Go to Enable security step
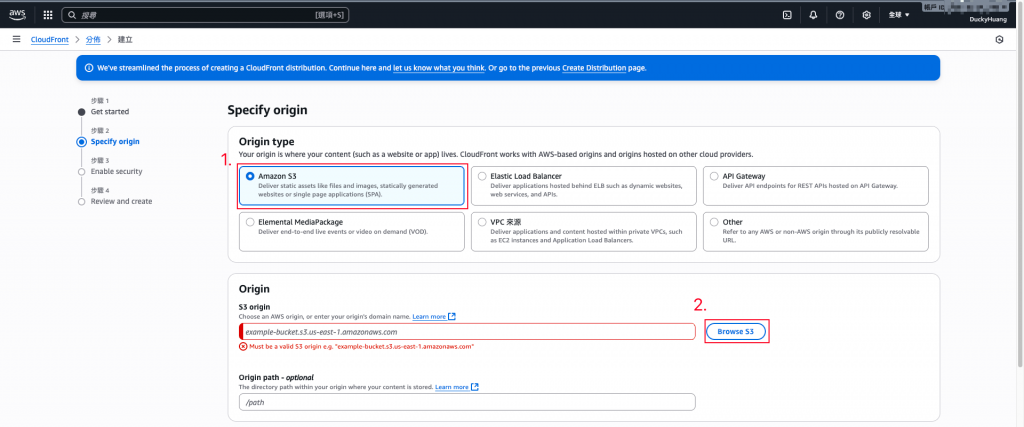This screenshot has height=427, width=1024. pos(116,172)
